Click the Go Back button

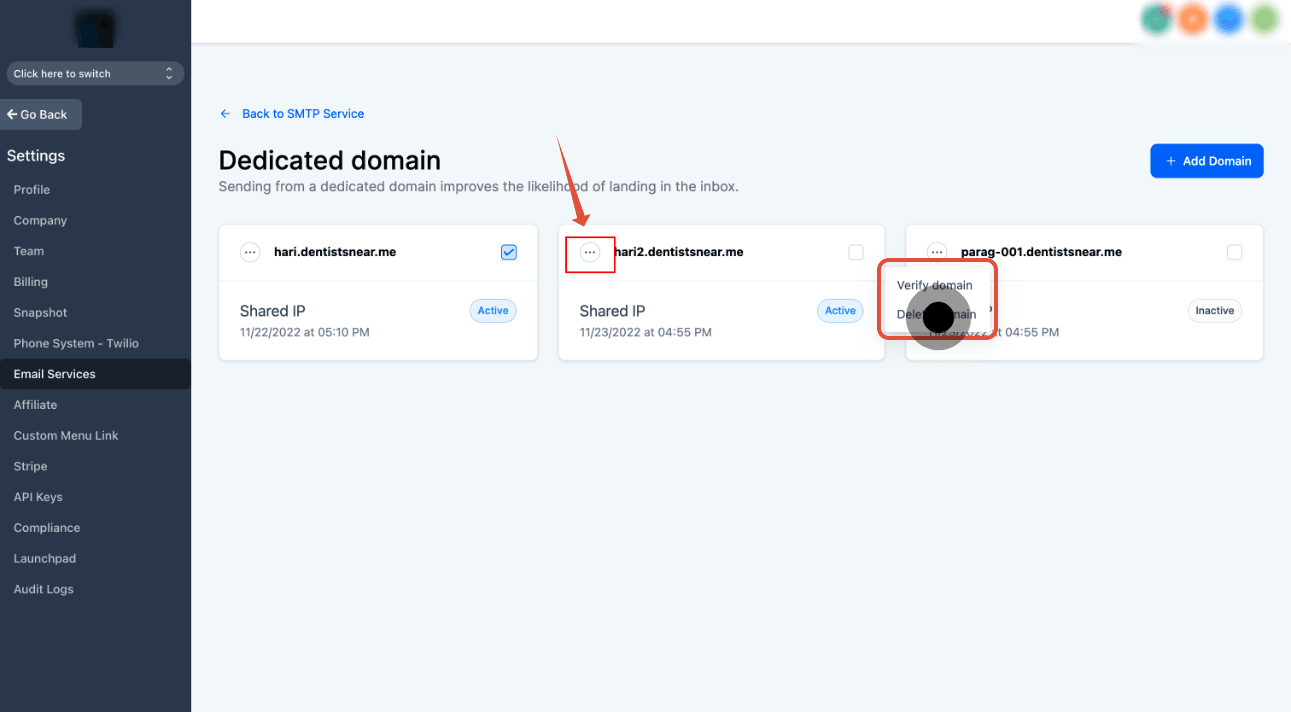(x=40, y=114)
